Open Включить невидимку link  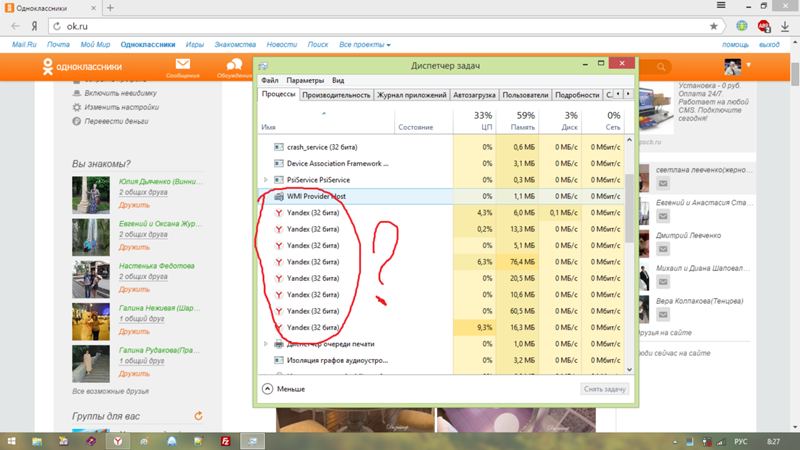120,93
